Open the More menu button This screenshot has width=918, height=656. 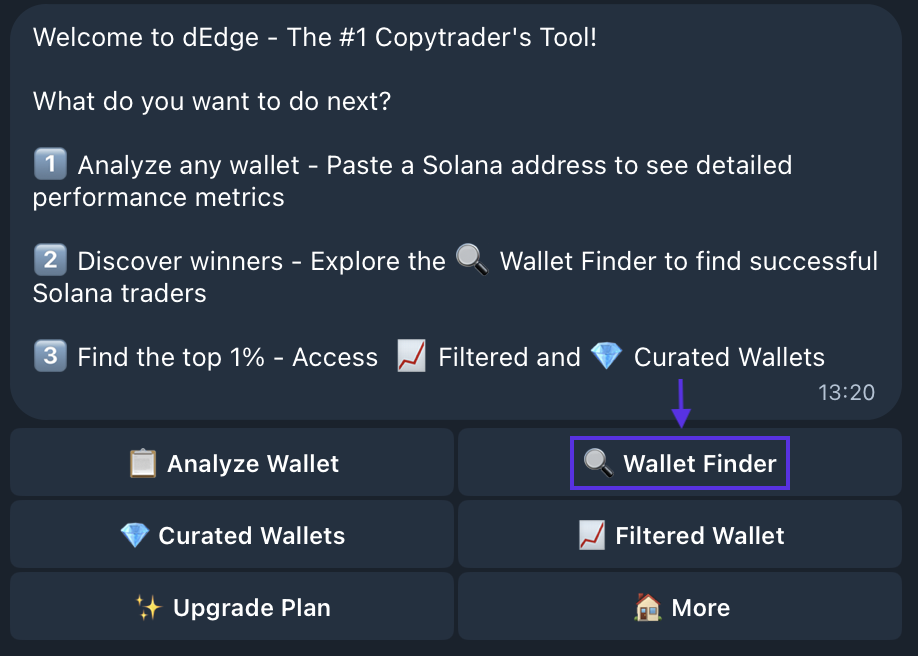(x=680, y=608)
